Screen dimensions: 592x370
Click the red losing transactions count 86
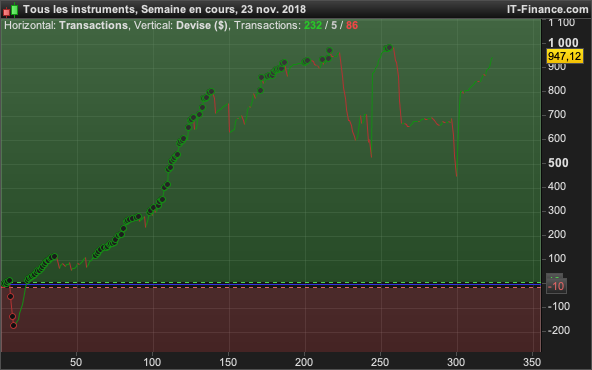(x=352, y=25)
